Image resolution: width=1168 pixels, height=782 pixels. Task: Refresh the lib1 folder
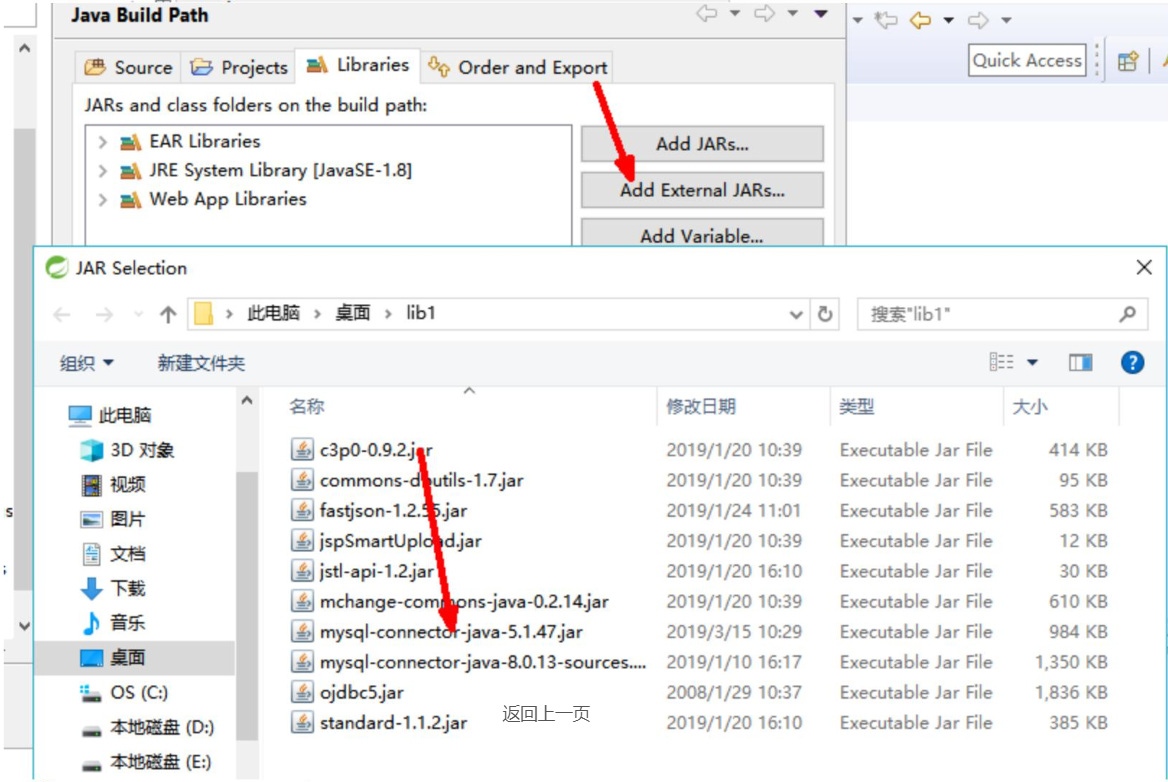click(825, 314)
